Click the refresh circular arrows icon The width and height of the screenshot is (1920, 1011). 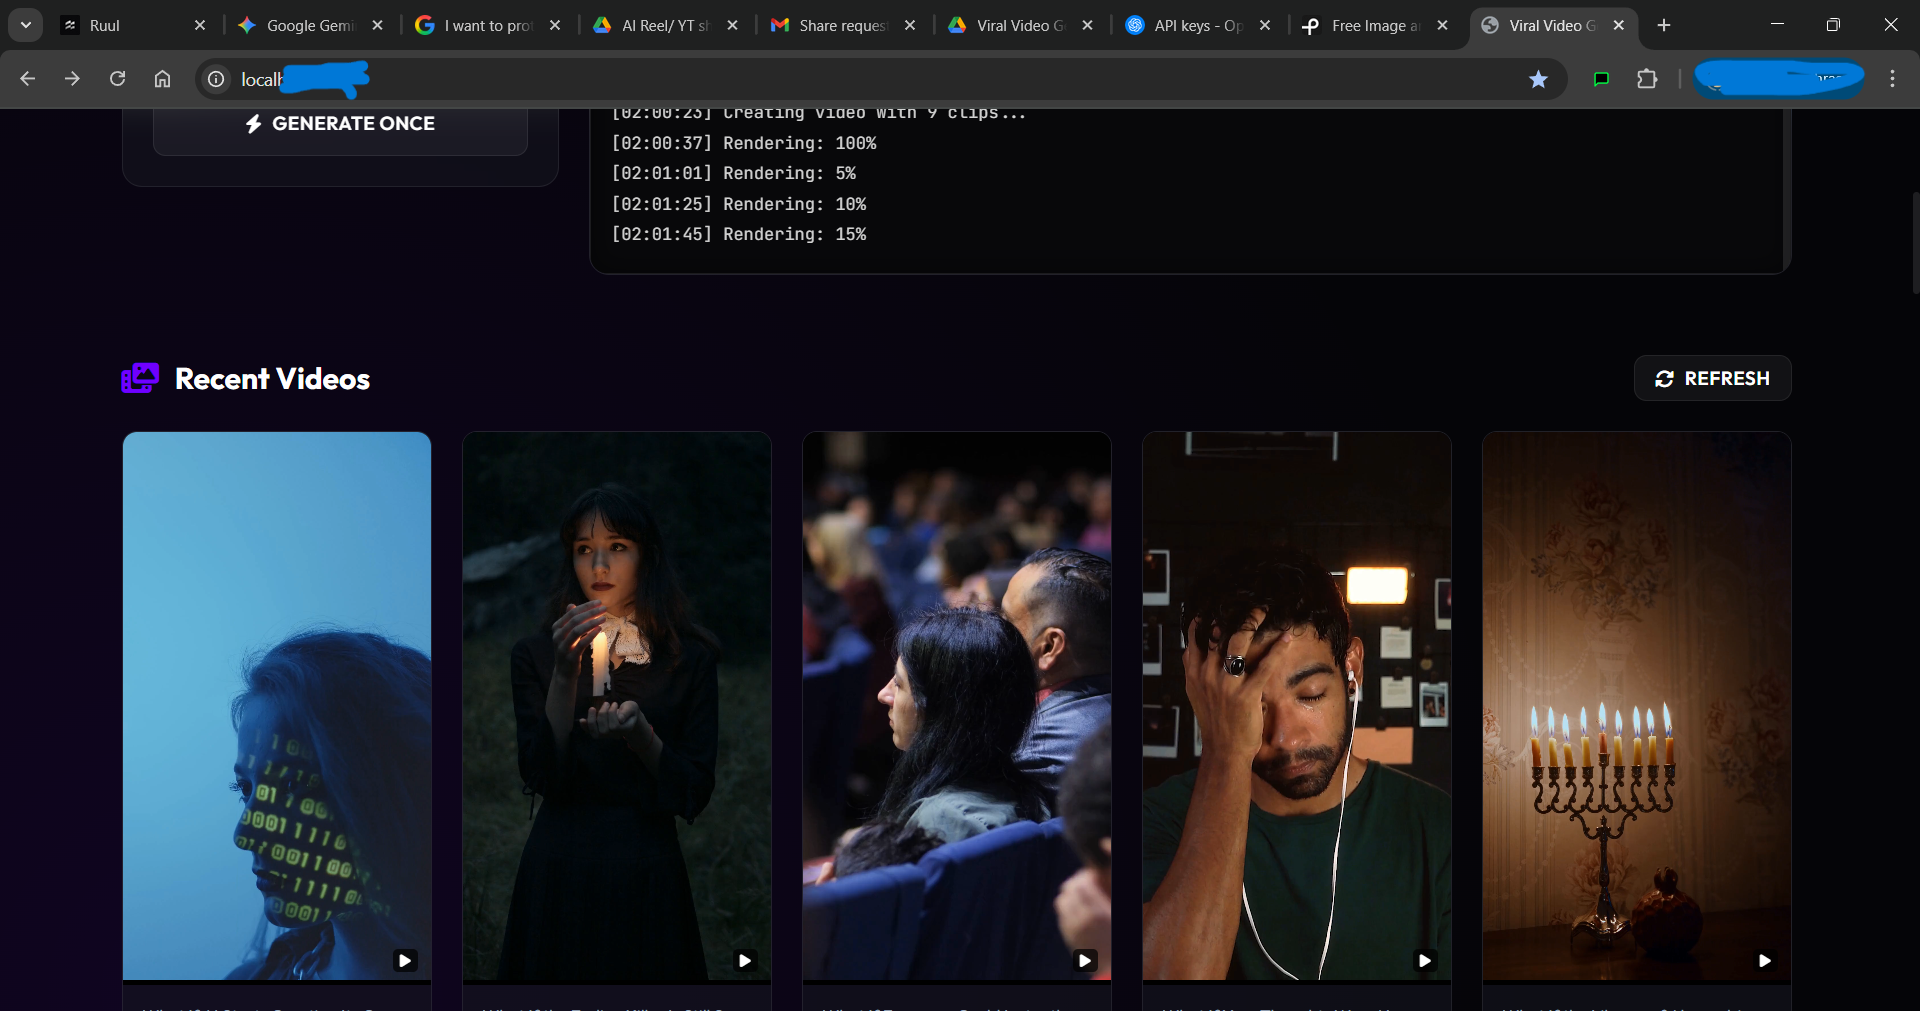click(x=1664, y=378)
